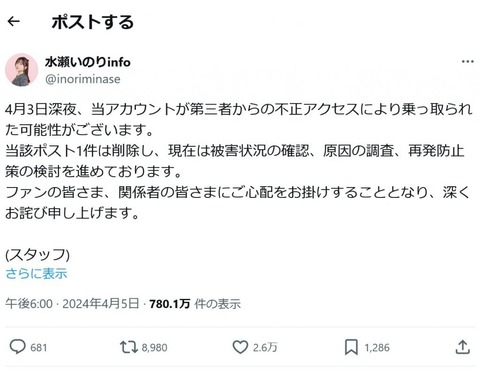Viewport: 480px width, 370px height.
Task: Open the 水瀬いのりinfo display name
Action: [88, 62]
